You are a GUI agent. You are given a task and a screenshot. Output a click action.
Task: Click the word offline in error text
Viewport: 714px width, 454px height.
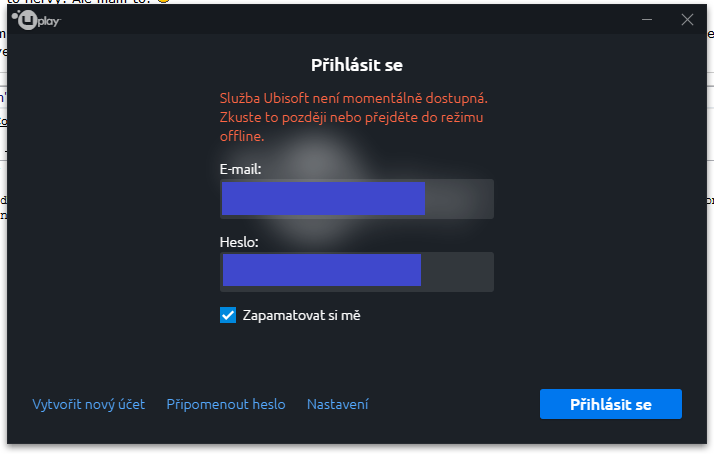pos(241,136)
